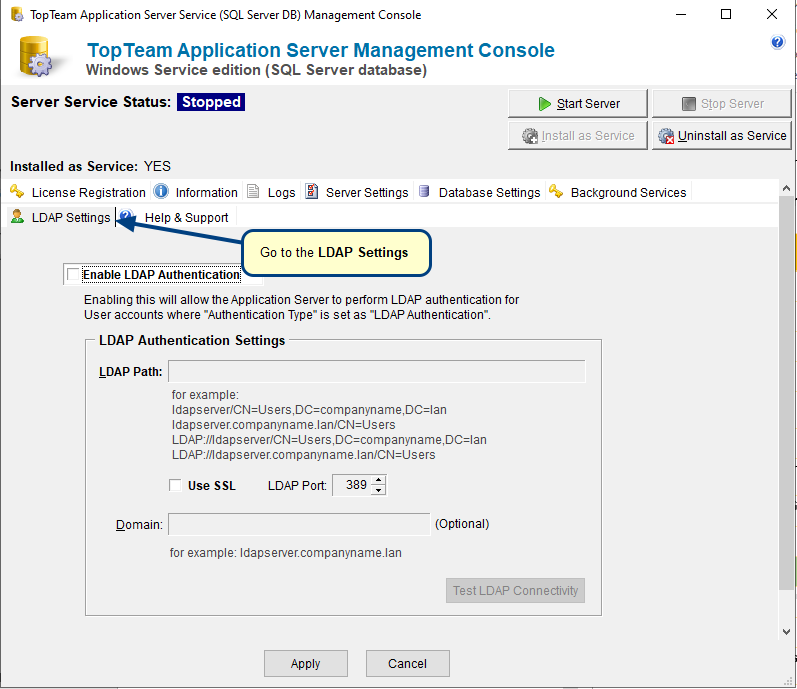This screenshot has height=689, width=797.
Task: Click the scrollbar up arrow
Action: (x=786, y=188)
